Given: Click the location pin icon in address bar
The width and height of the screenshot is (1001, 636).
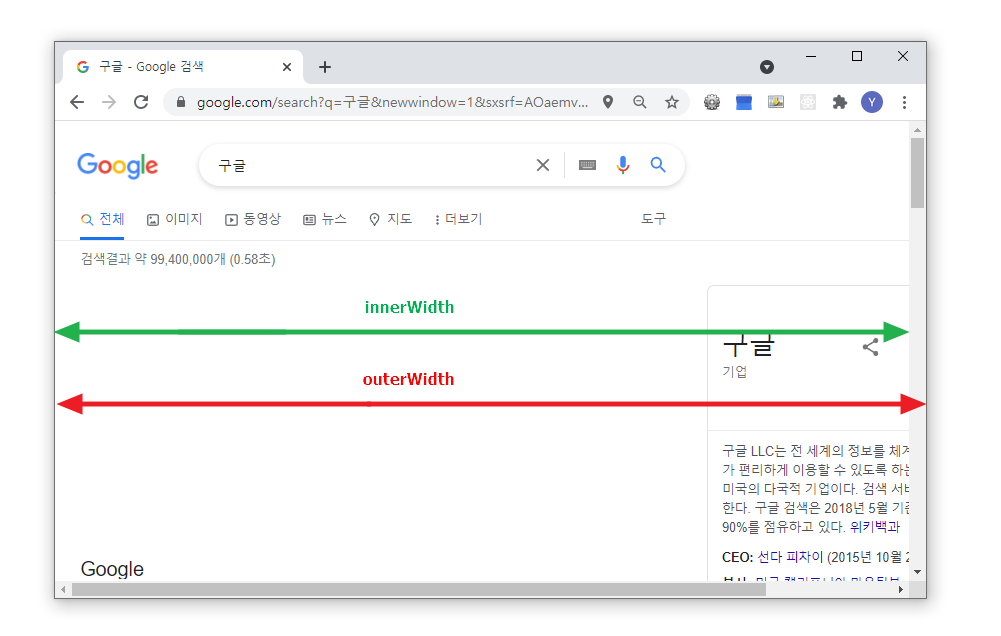Looking at the screenshot, I should (608, 102).
